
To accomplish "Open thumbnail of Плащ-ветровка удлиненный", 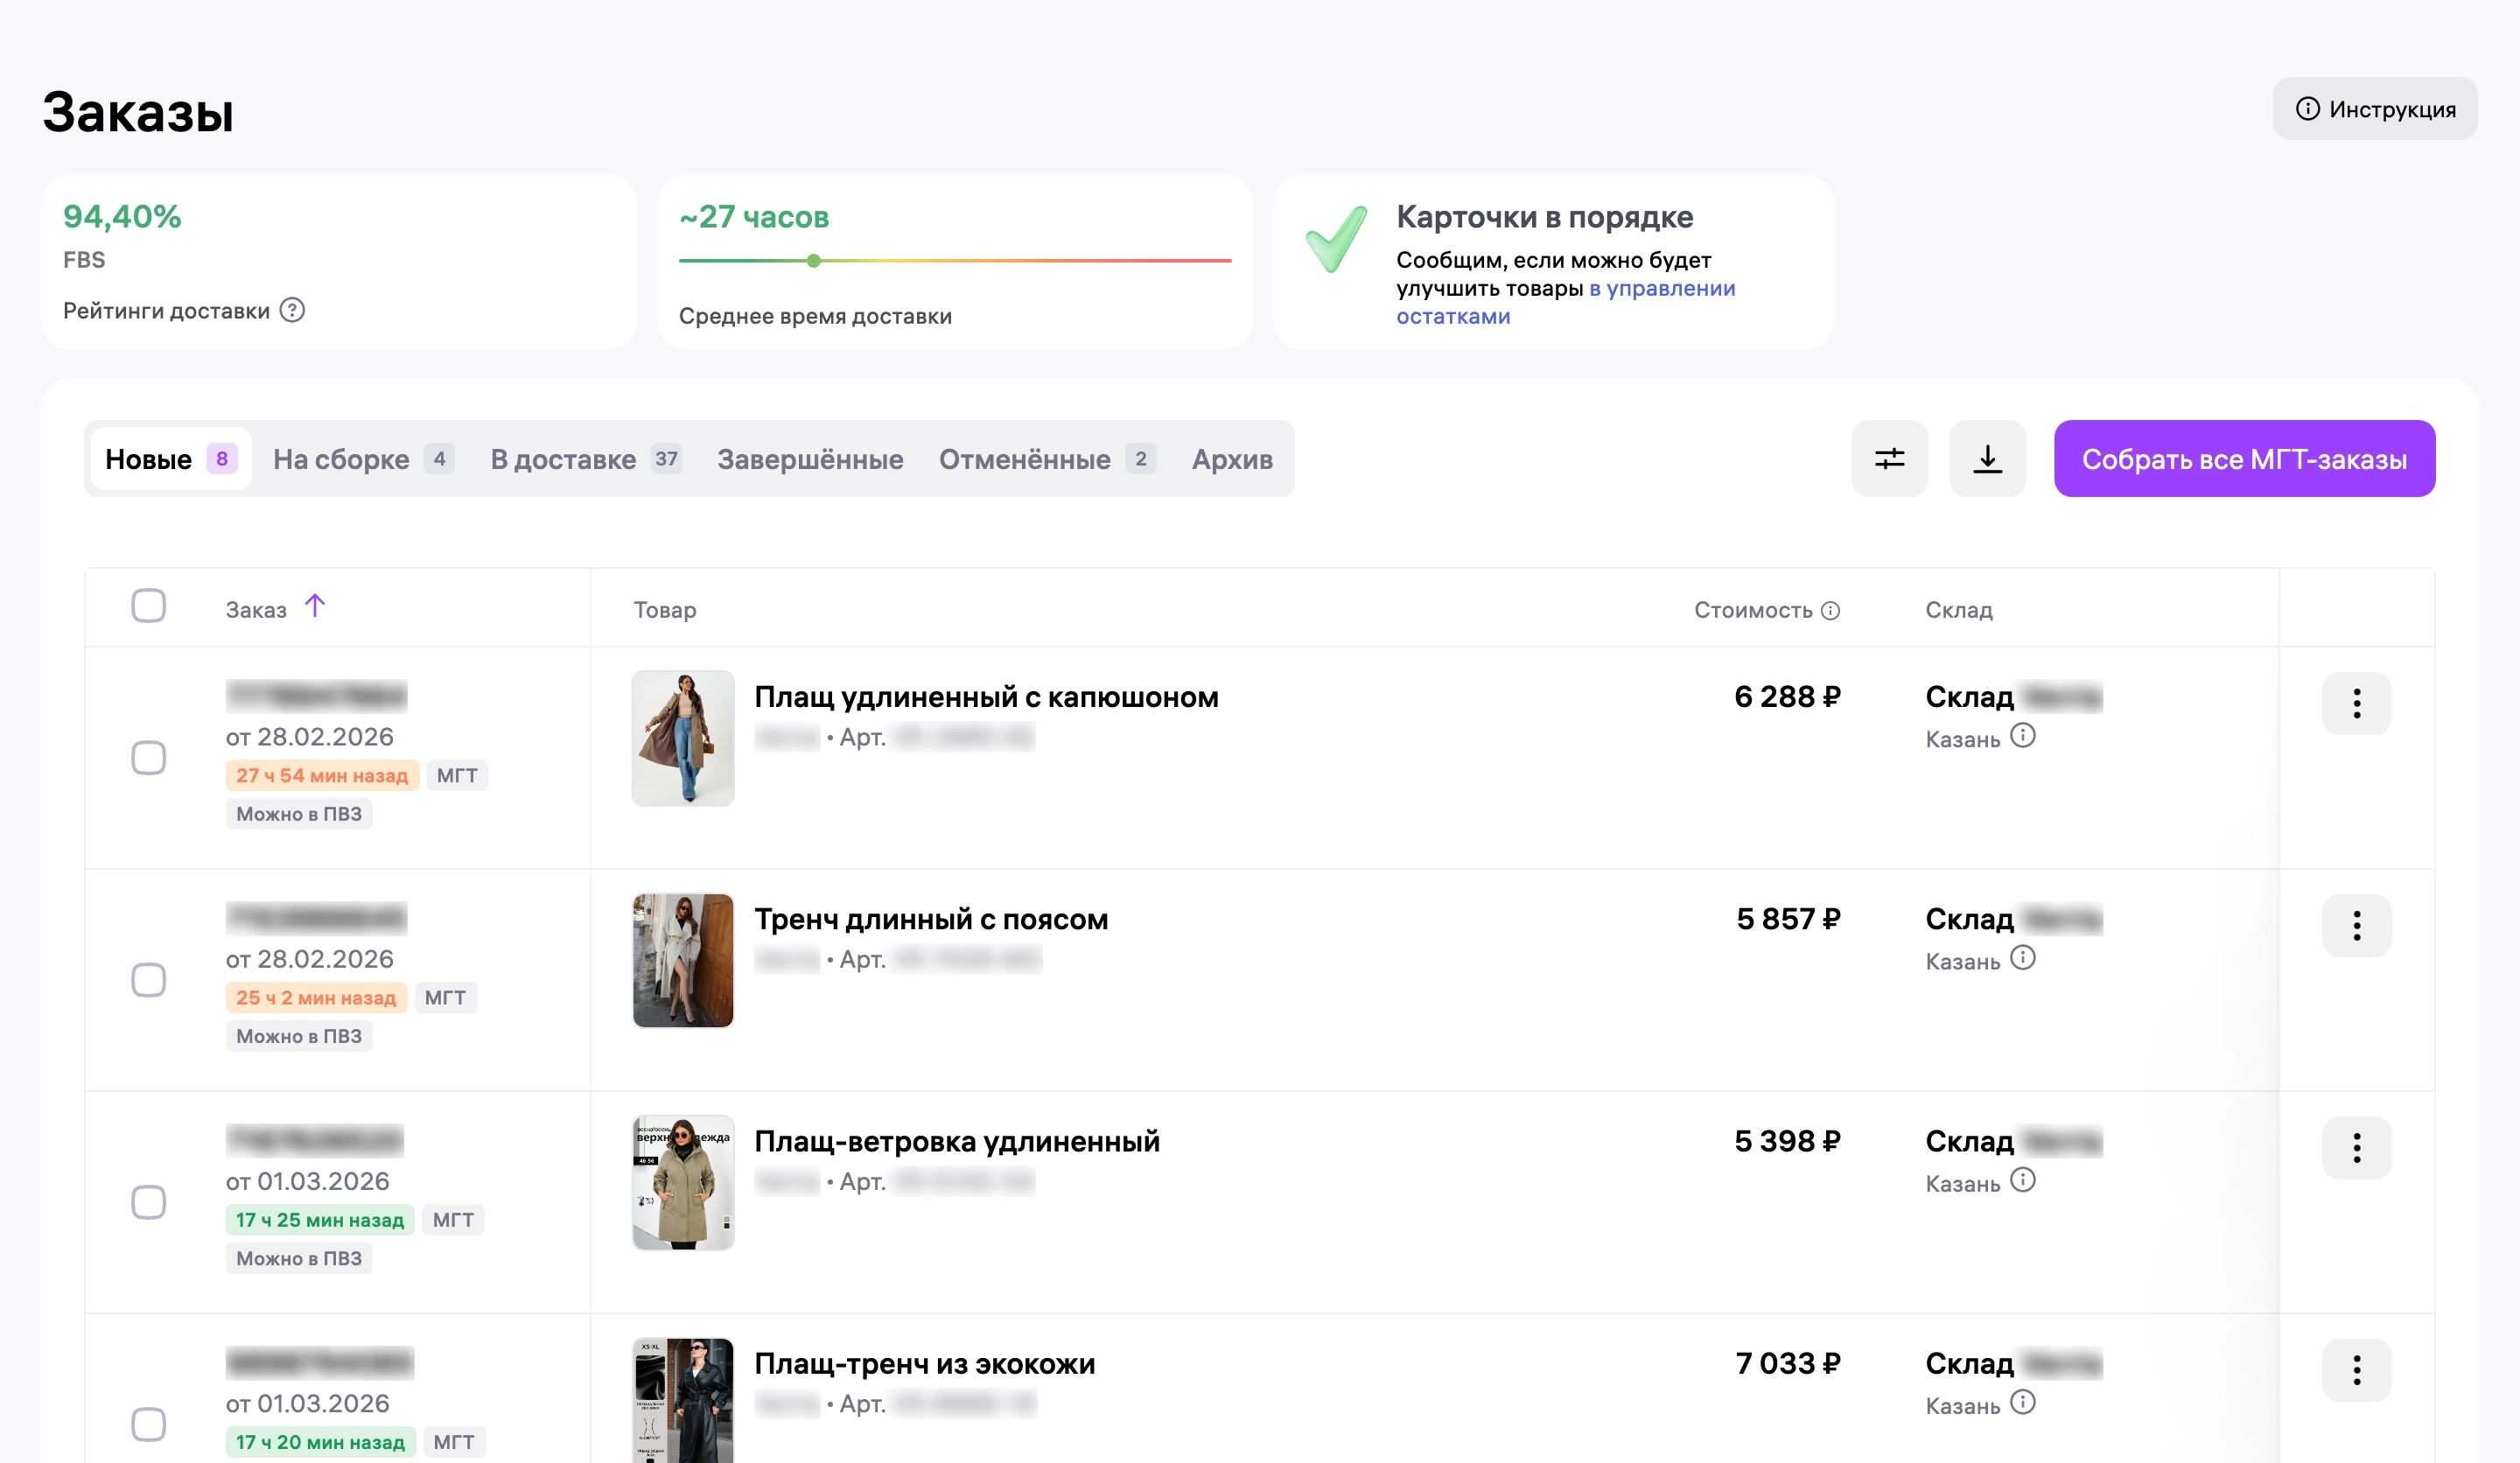I will [683, 1182].
